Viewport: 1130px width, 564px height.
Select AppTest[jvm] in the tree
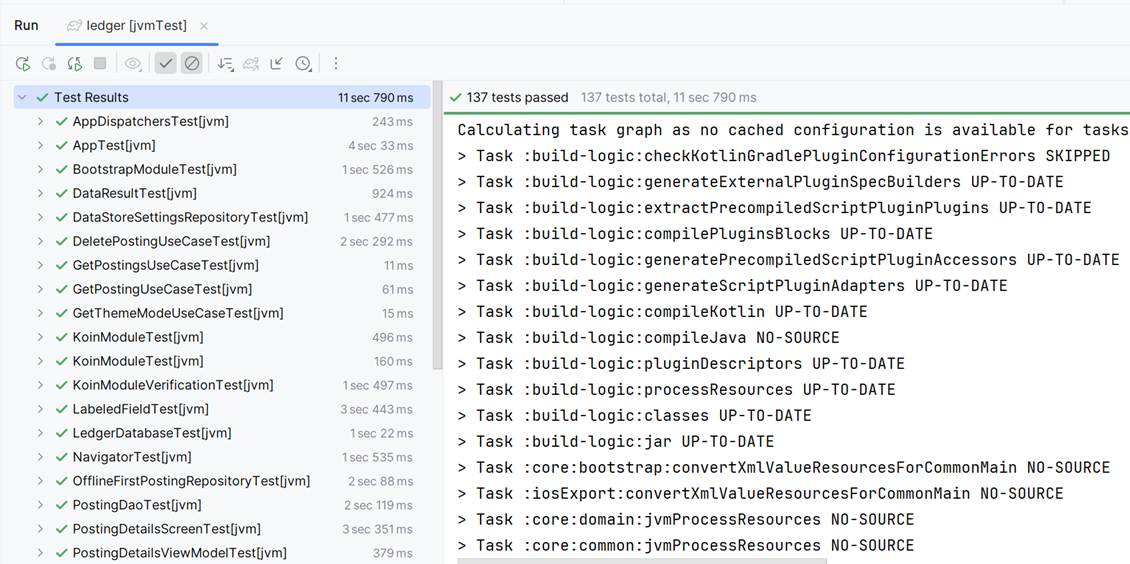[222, 146]
